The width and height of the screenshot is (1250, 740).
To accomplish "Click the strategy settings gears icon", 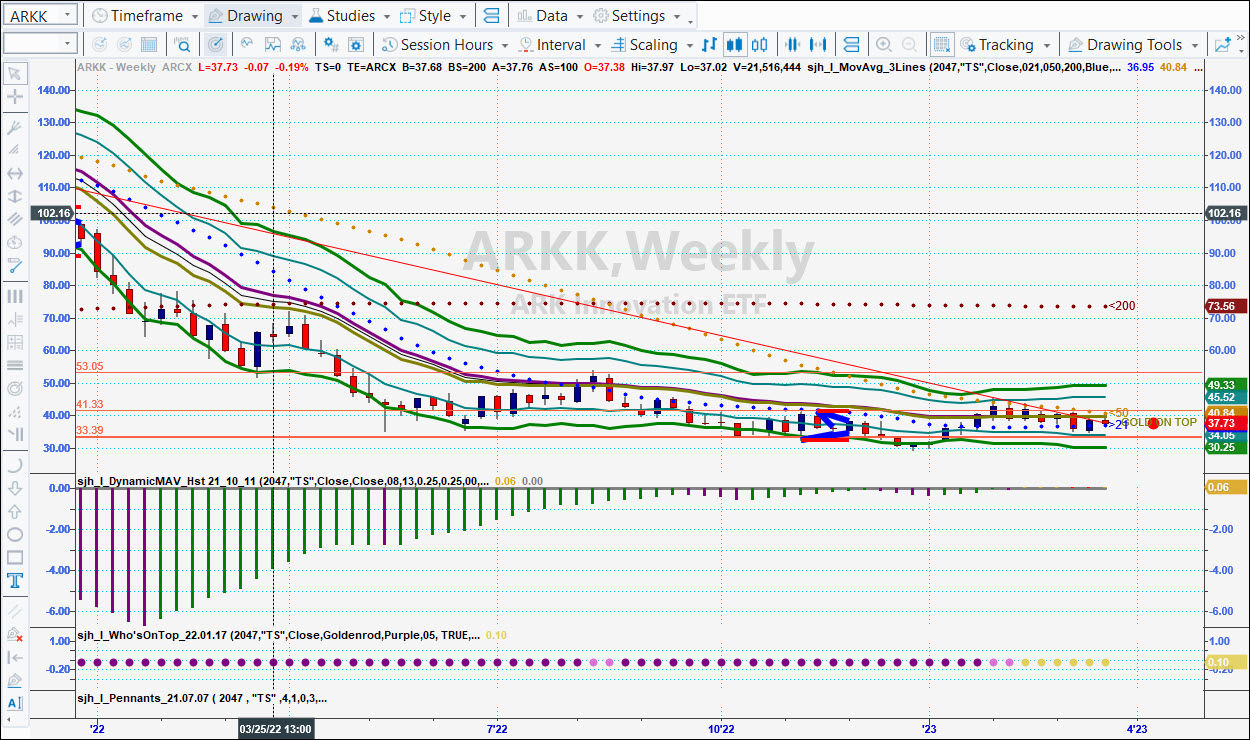I will point(331,44).
